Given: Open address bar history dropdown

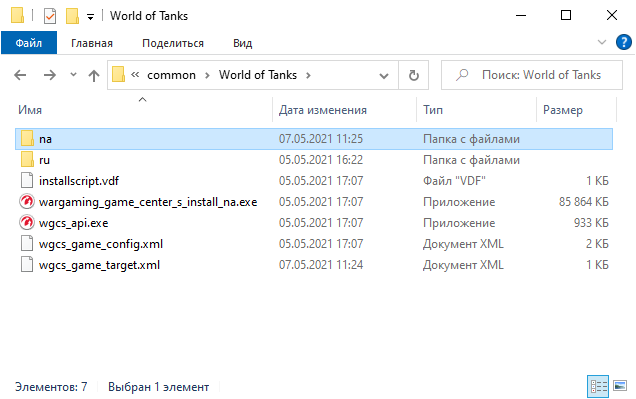Looking at the screenshot, I should point(384,75).
